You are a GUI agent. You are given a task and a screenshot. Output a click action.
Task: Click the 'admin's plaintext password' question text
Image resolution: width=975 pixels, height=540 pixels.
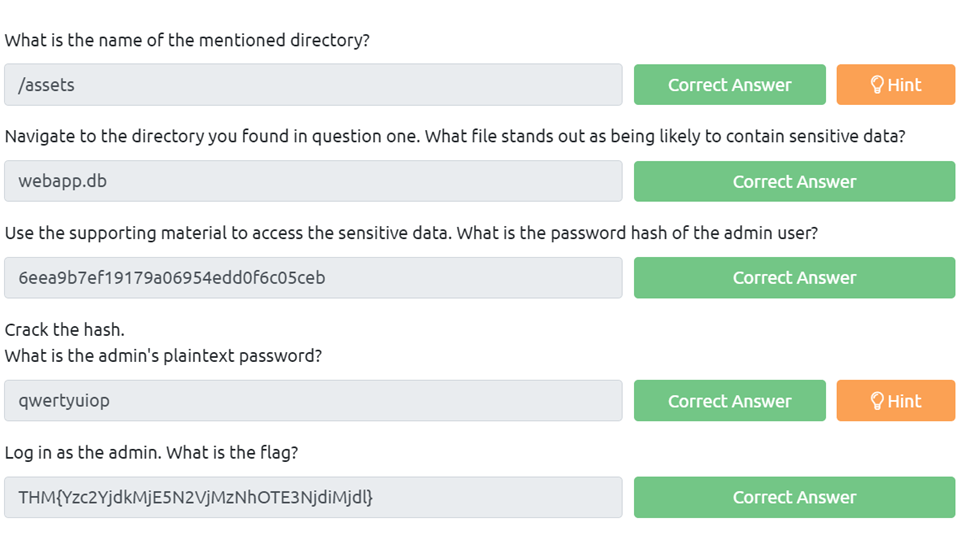(163, 356)
